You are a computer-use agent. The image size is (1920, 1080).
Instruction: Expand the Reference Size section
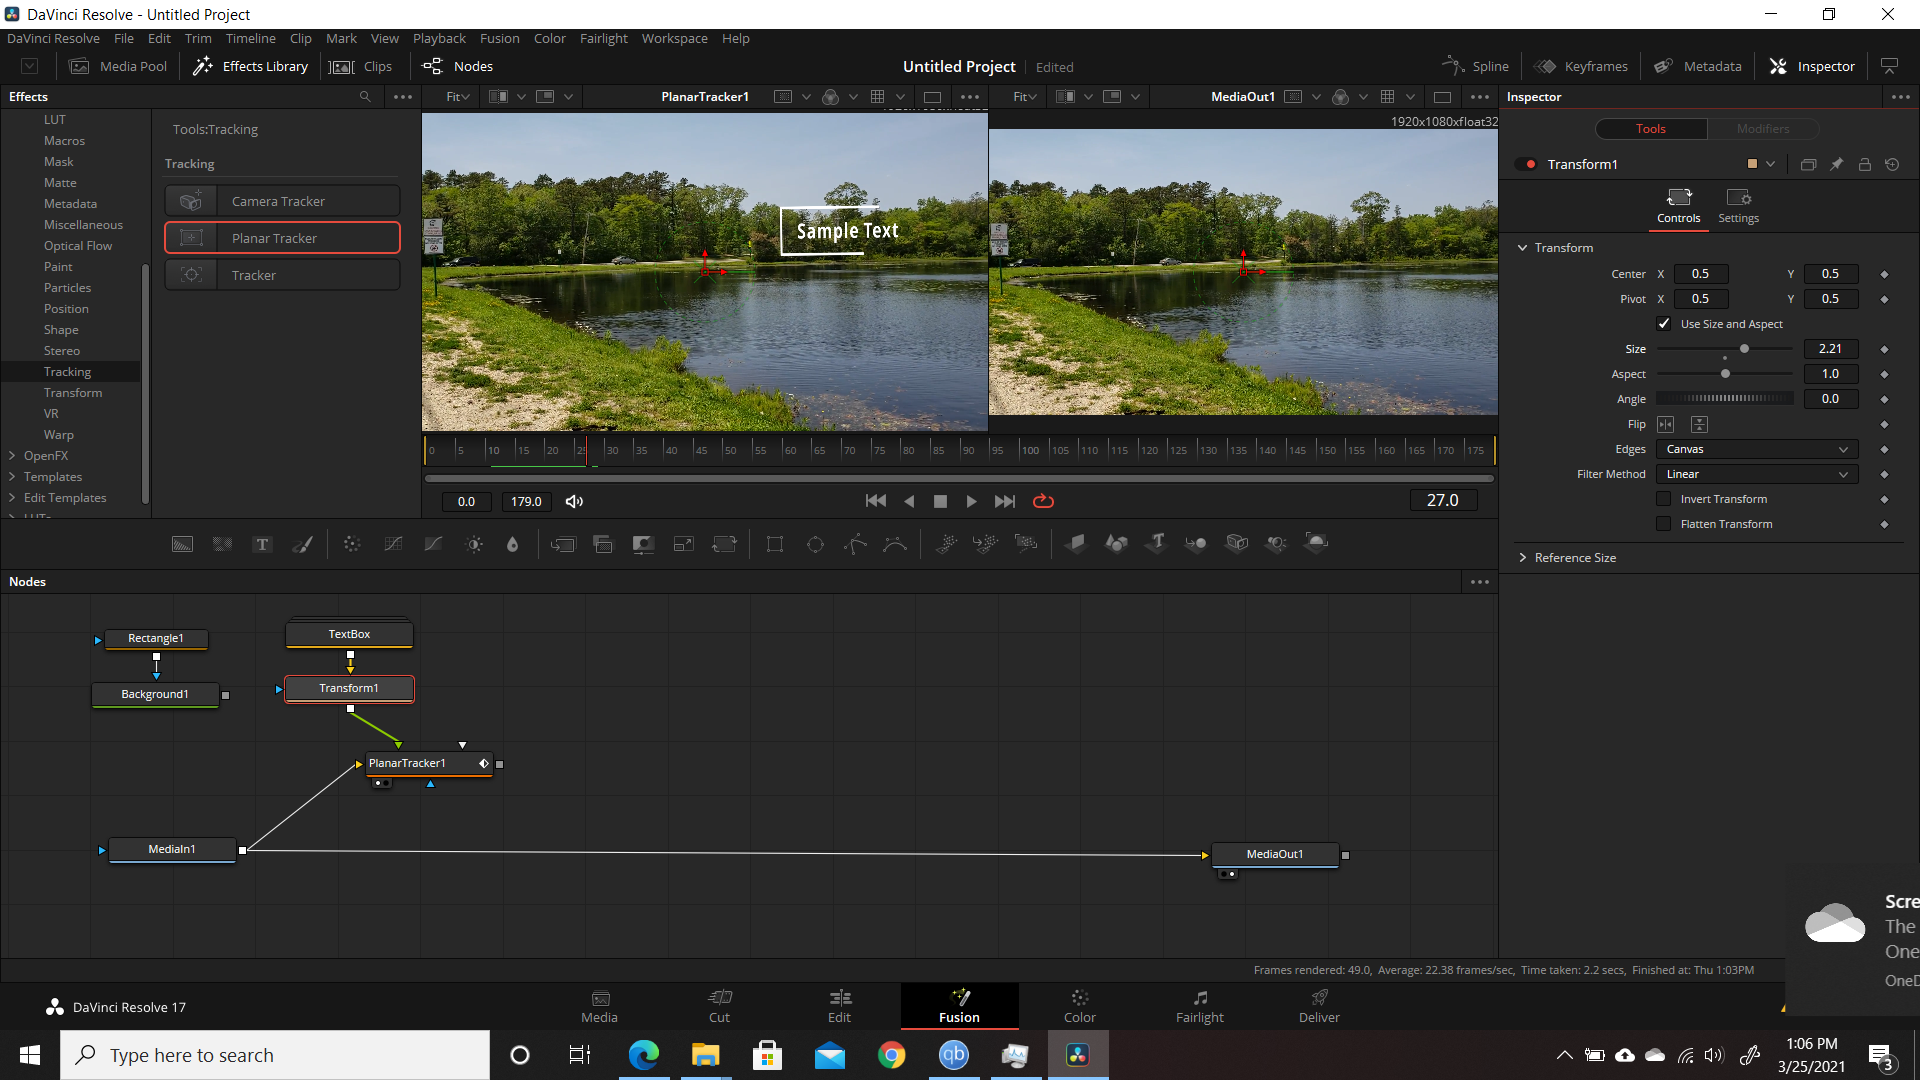1523,558
